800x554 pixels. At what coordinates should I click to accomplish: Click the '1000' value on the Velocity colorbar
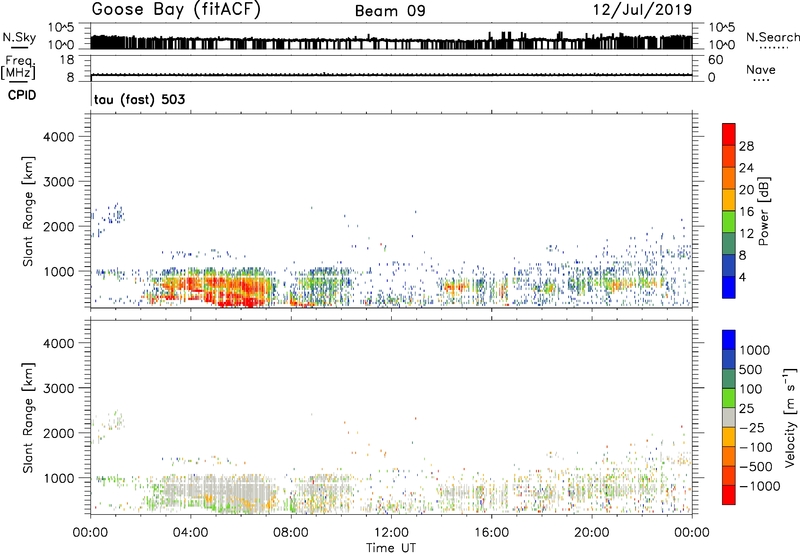pyautogui.click(x=755, y=350)
